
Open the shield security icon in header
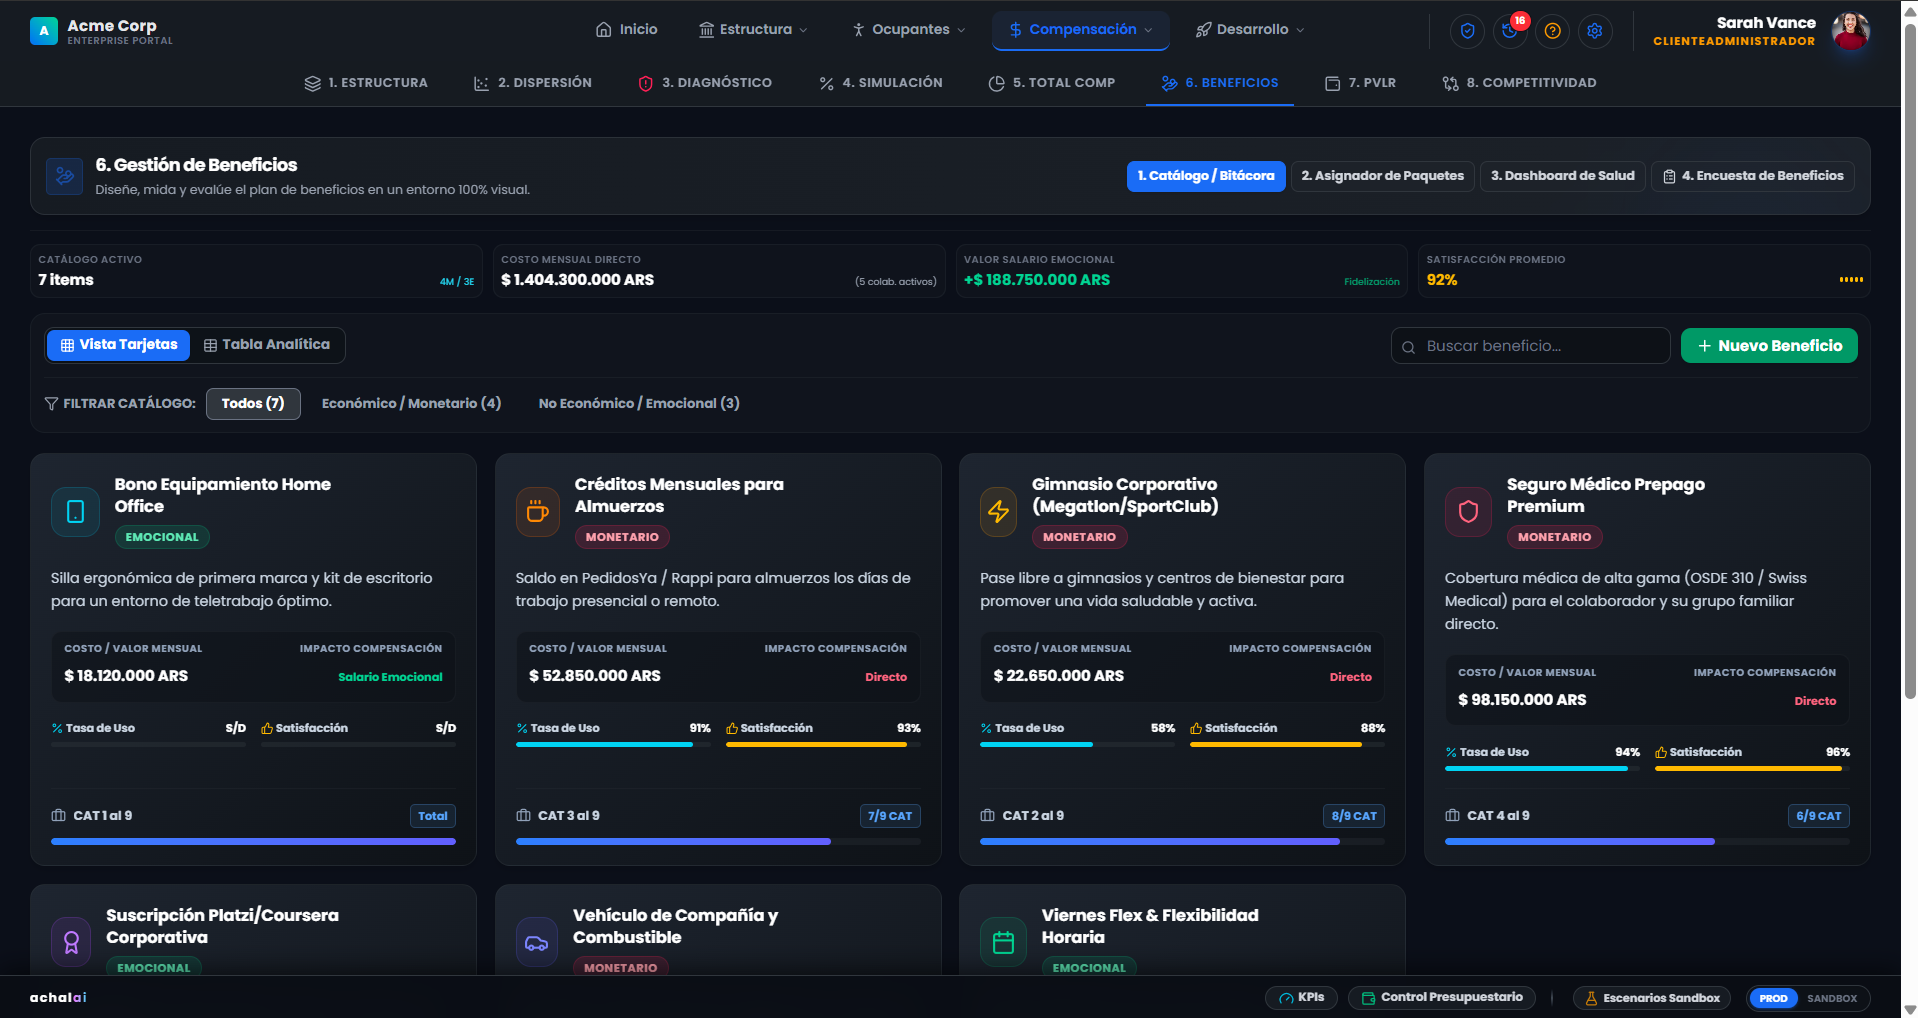tap(1467, 31)
